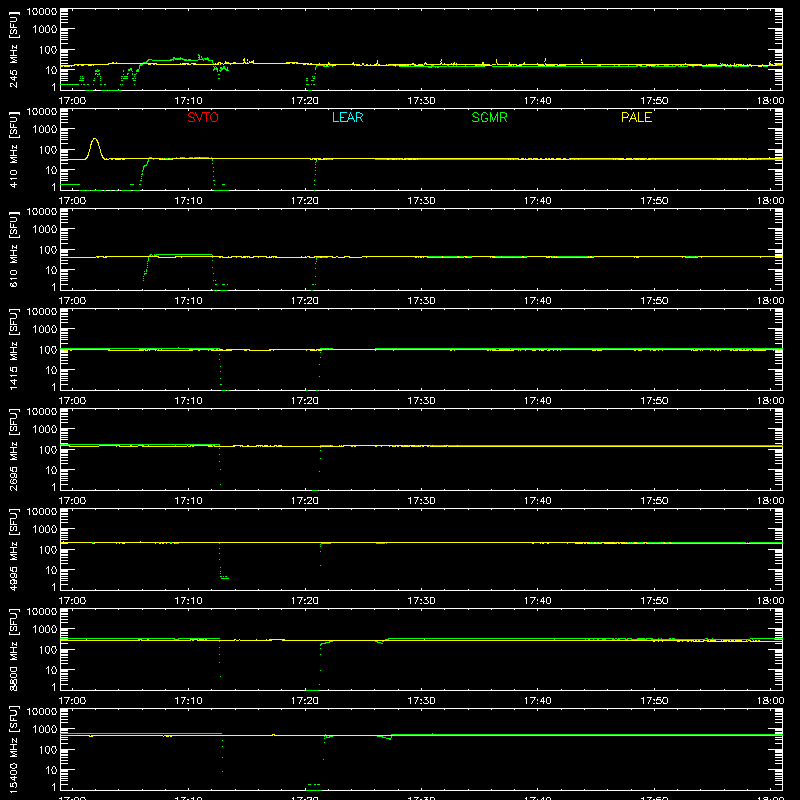The height and width of the screenshot is (800, 800).
Task: Click 17:40 tick label under 610 MHz plot
Action: 538,301
